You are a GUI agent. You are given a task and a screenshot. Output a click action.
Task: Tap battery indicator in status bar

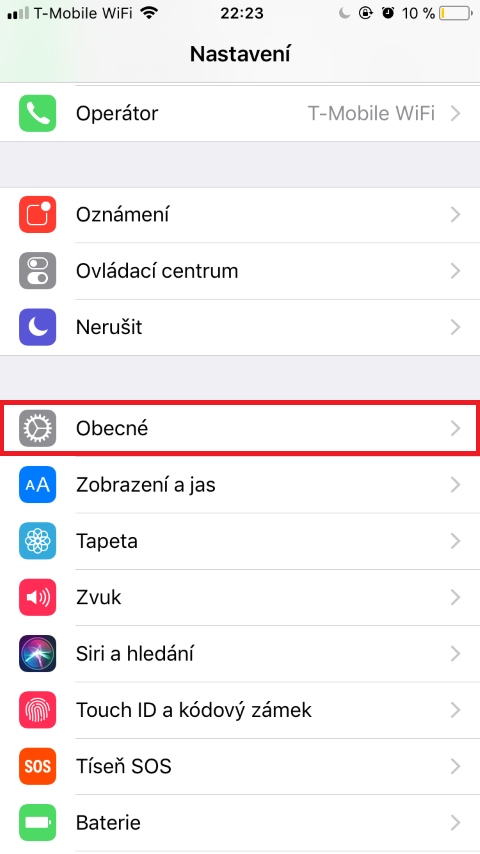[456, 13]
